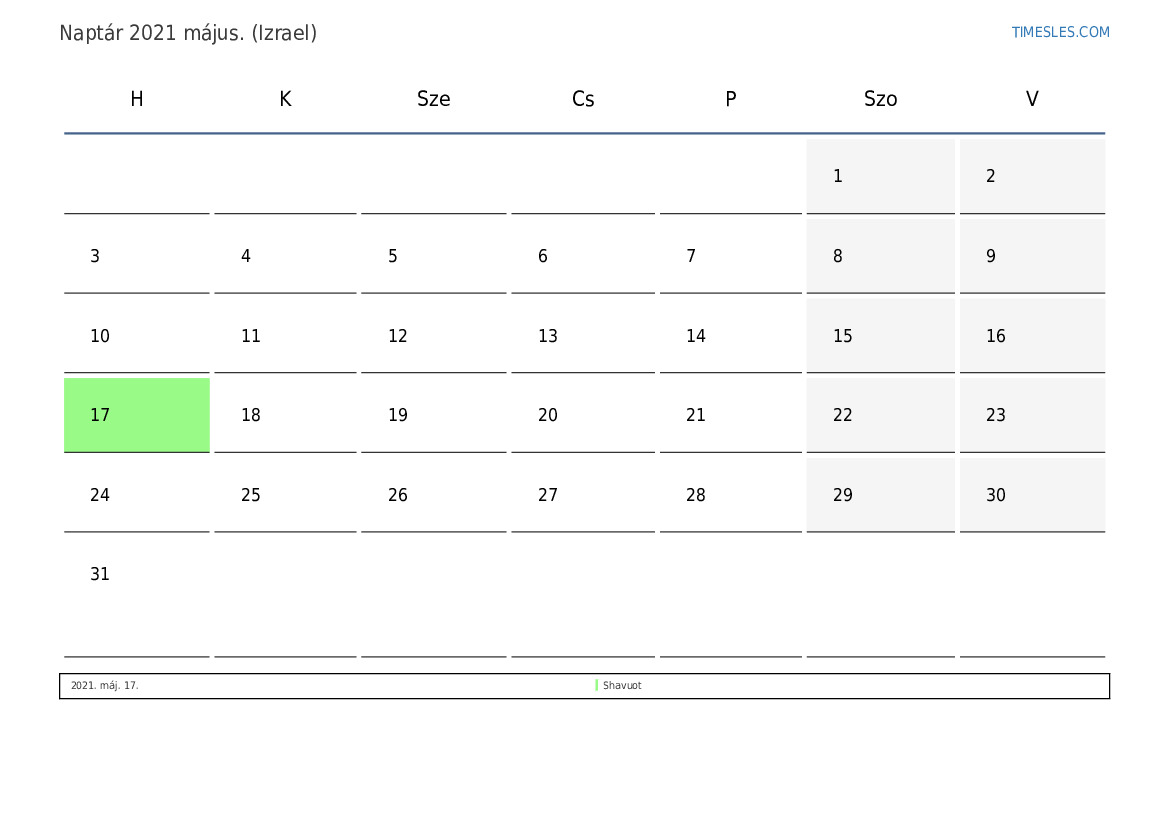Click the Shavuot holiday legend entry
The image size is (1169, 827).
622,685
